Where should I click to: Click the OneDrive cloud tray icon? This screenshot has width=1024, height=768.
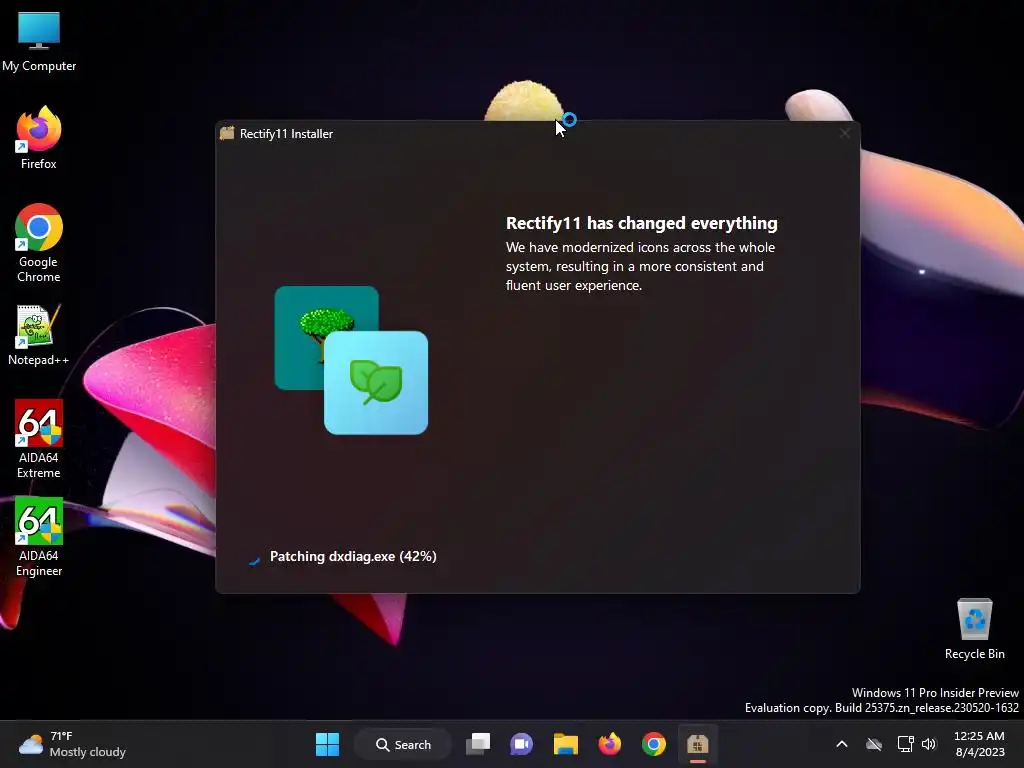click(874, 744)
